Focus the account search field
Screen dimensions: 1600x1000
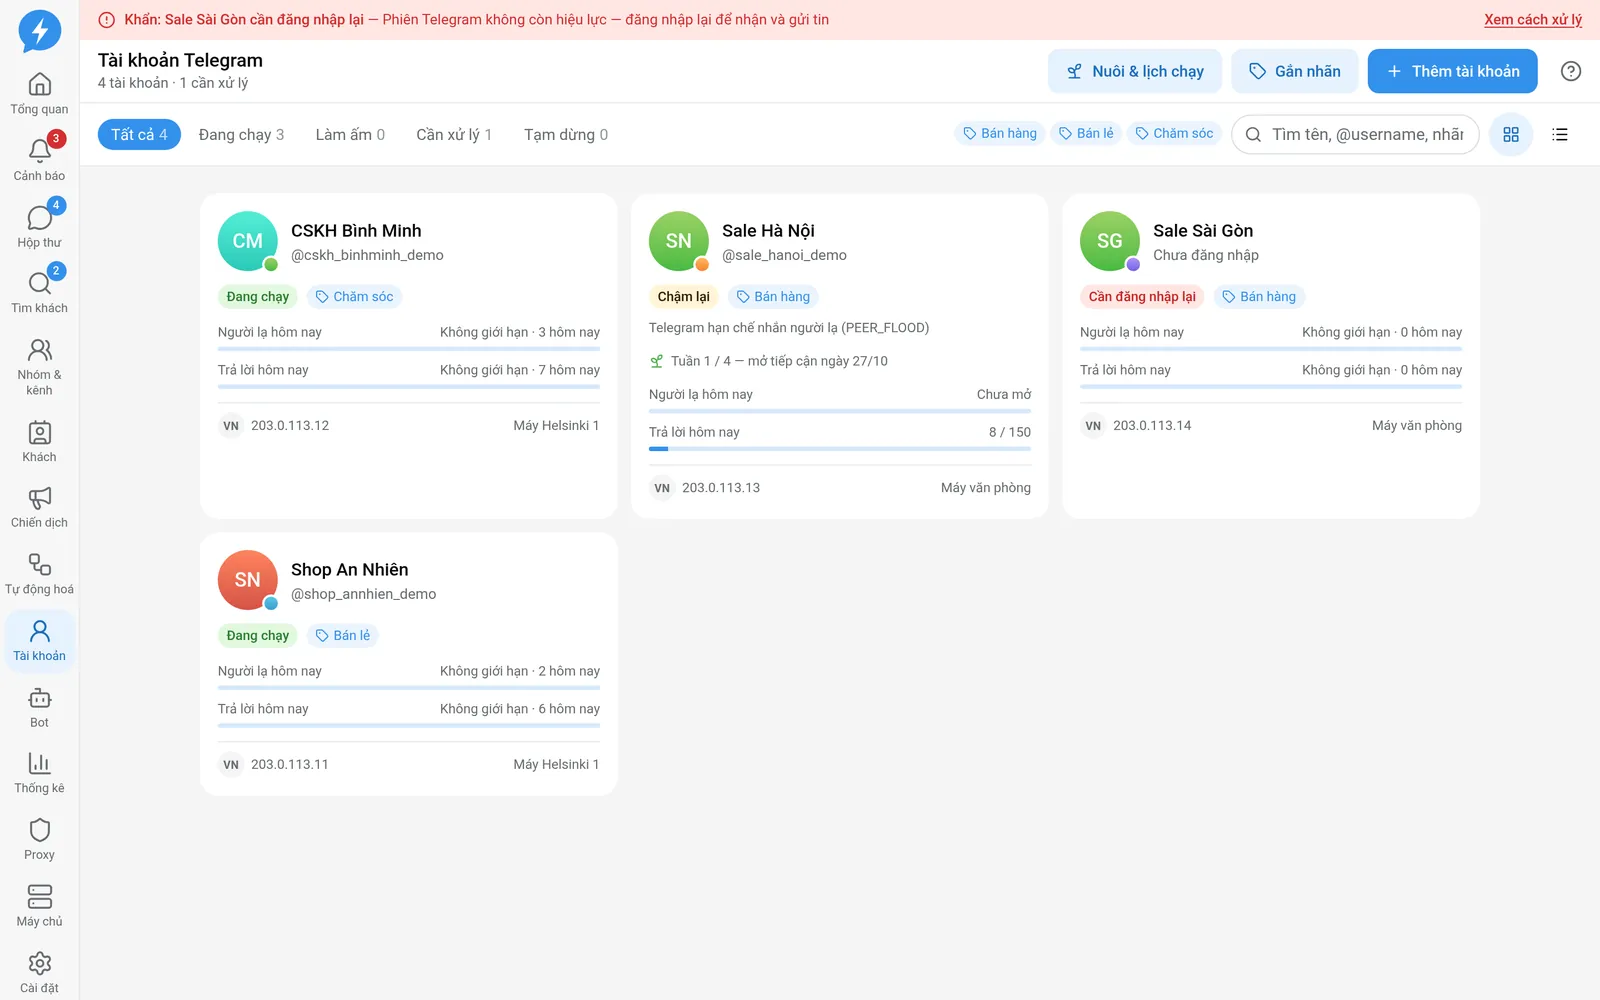1355,134
